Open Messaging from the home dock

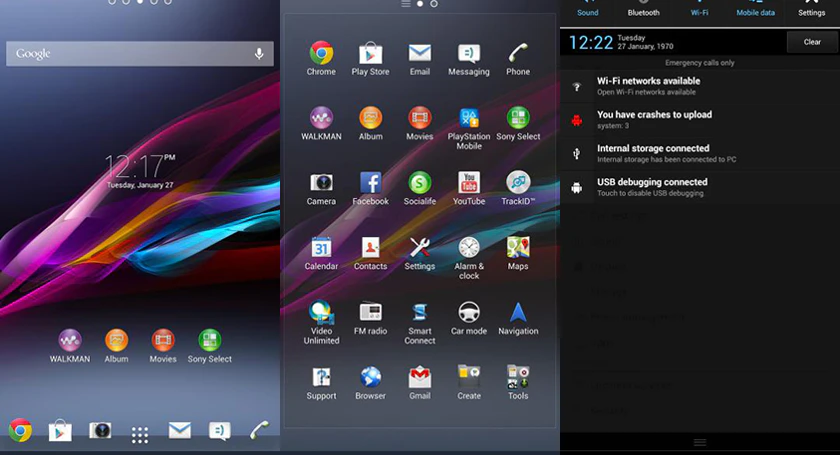[x=220, y=430]
